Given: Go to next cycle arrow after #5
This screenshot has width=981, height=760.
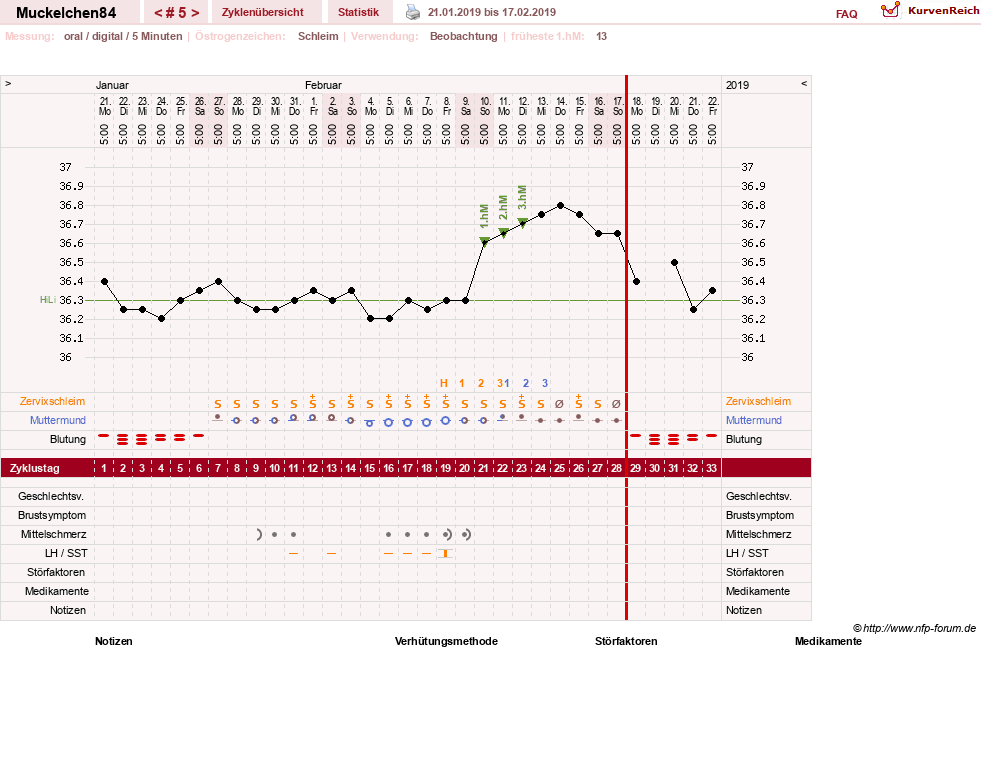Looking at the screenshot, I should coord(195,13).
